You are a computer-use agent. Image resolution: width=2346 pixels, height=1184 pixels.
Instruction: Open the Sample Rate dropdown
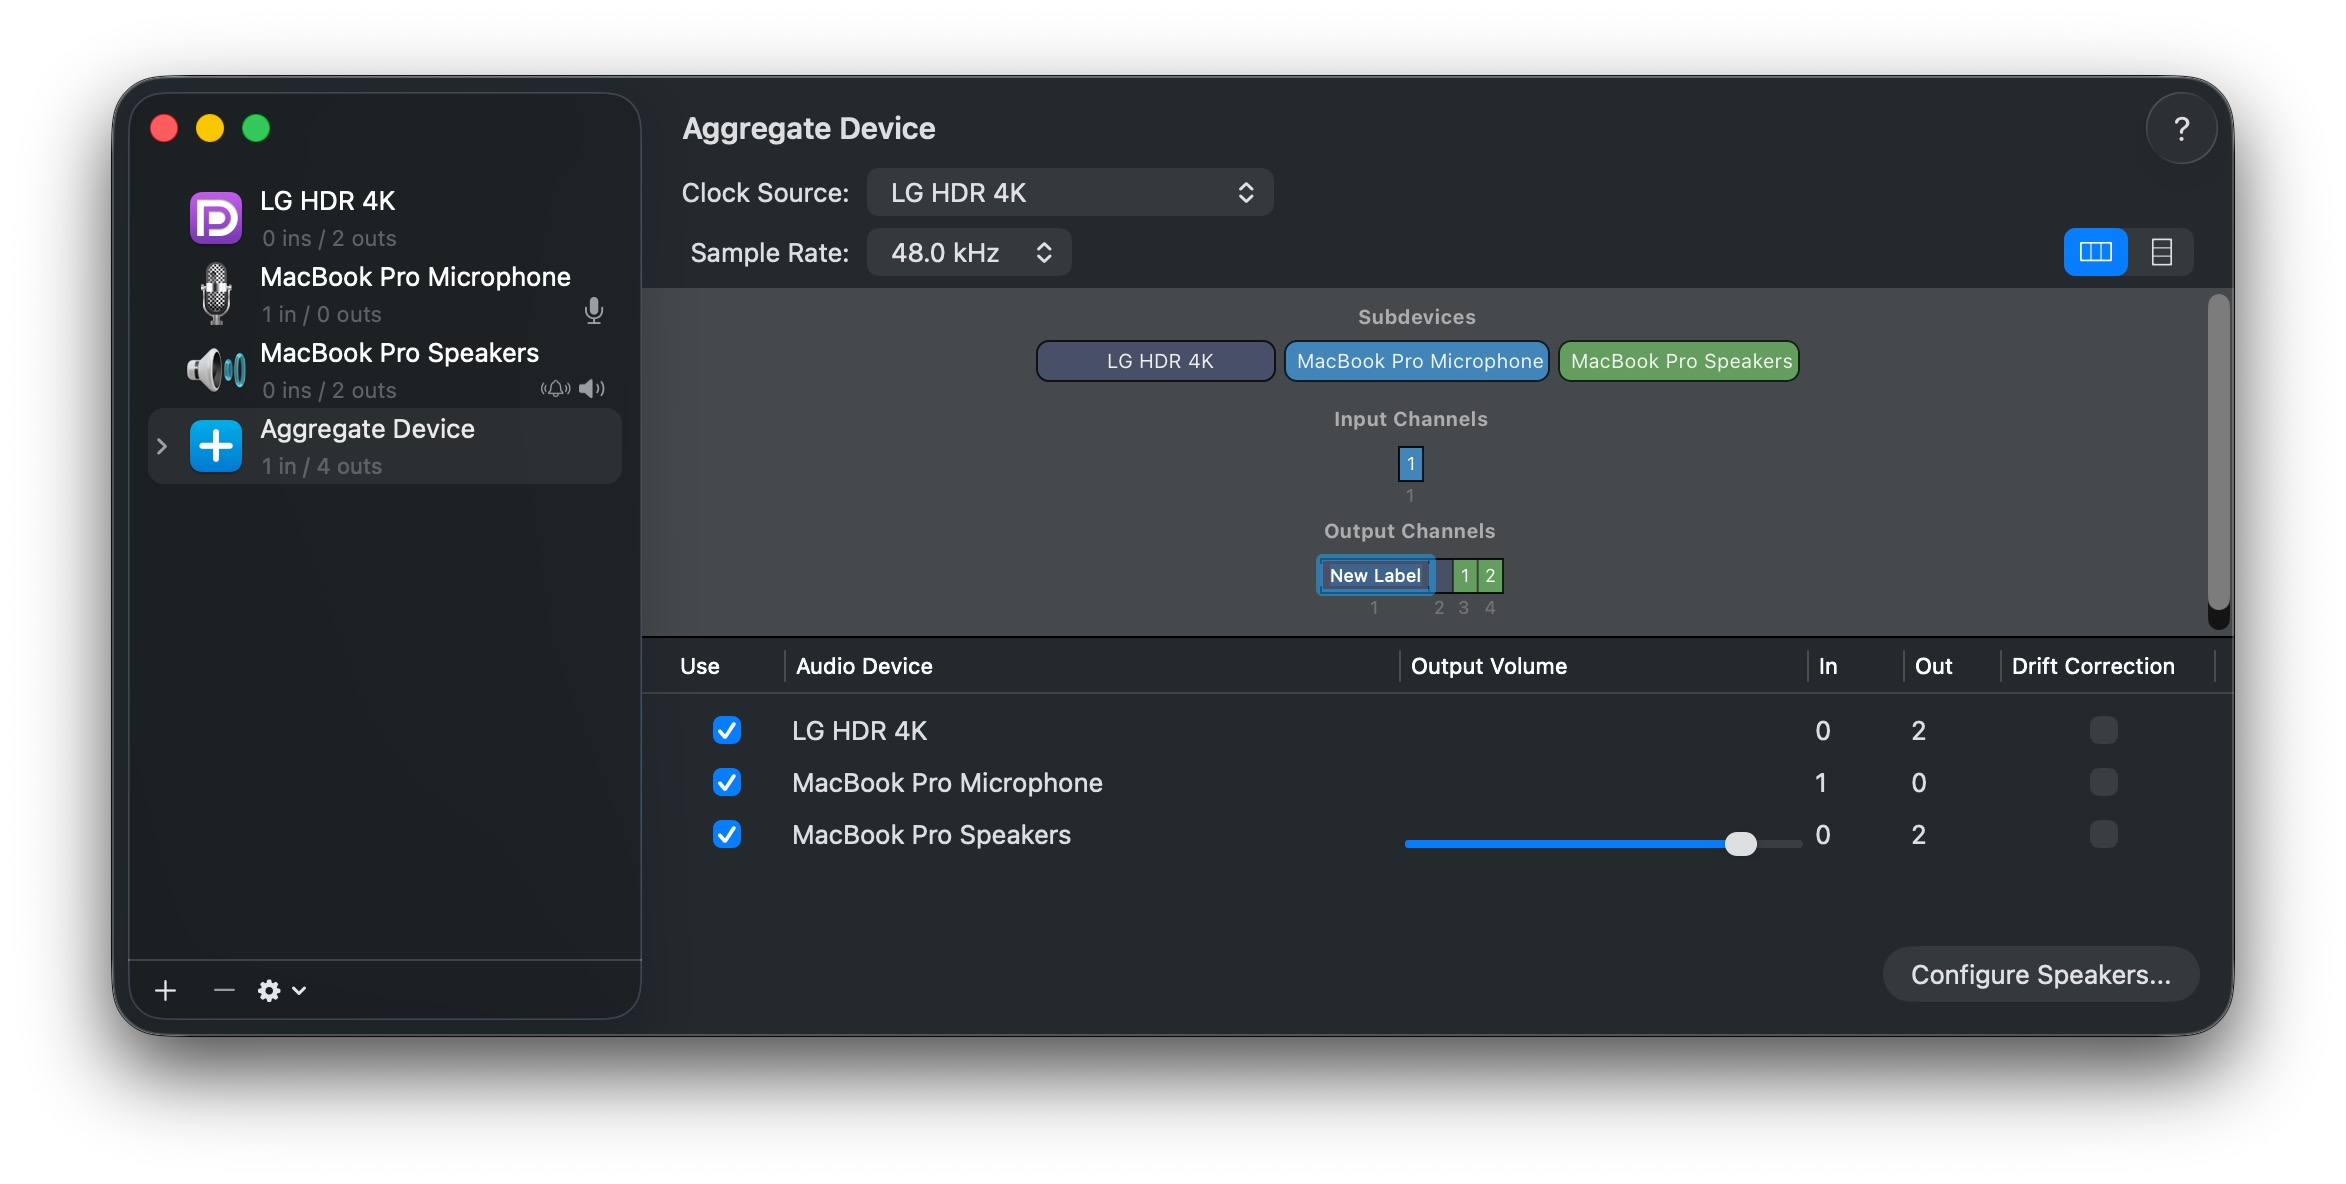pos(969,253)
